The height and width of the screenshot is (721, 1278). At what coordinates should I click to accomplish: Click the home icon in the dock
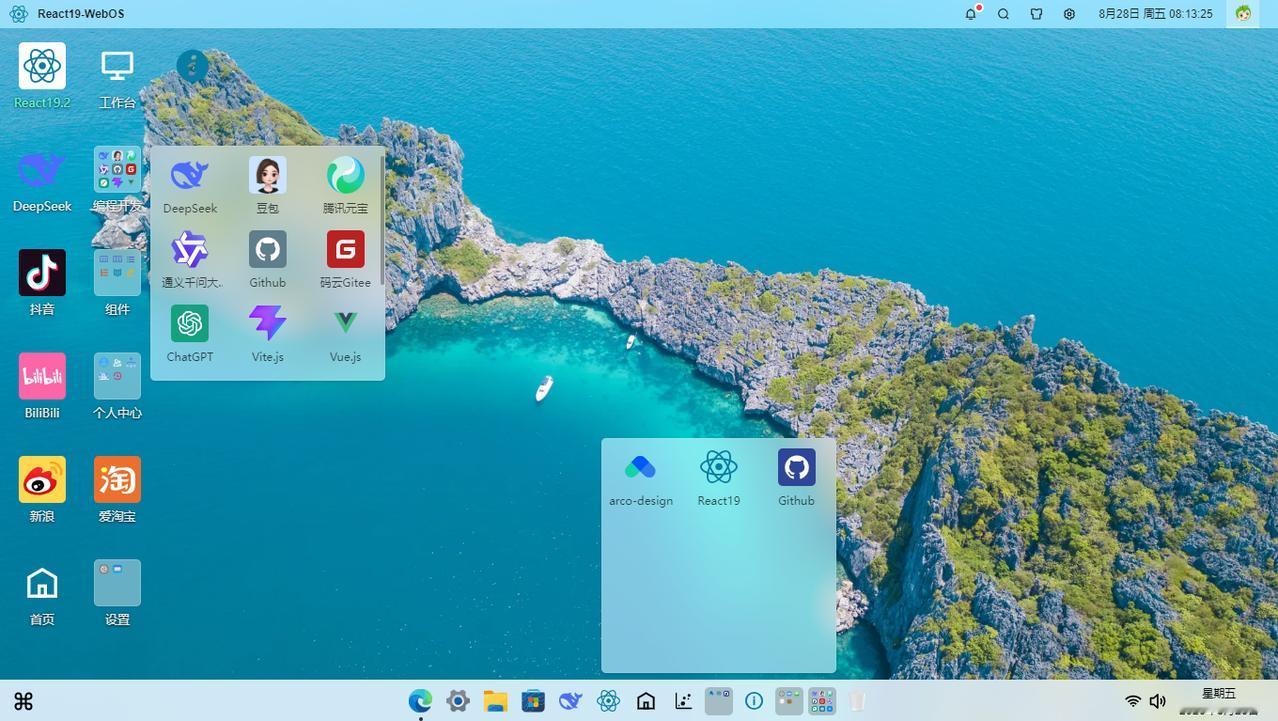click(x=646, y=701)
